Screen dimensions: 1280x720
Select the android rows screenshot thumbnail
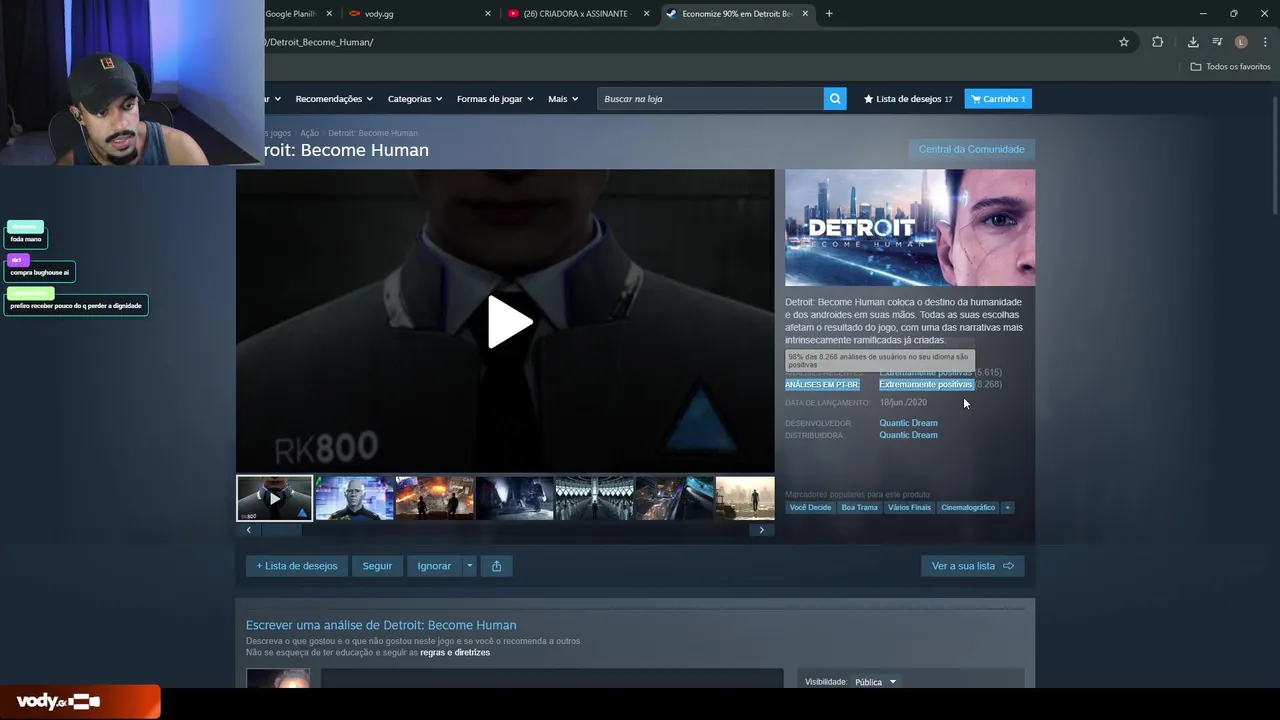[x=594, y=498]
